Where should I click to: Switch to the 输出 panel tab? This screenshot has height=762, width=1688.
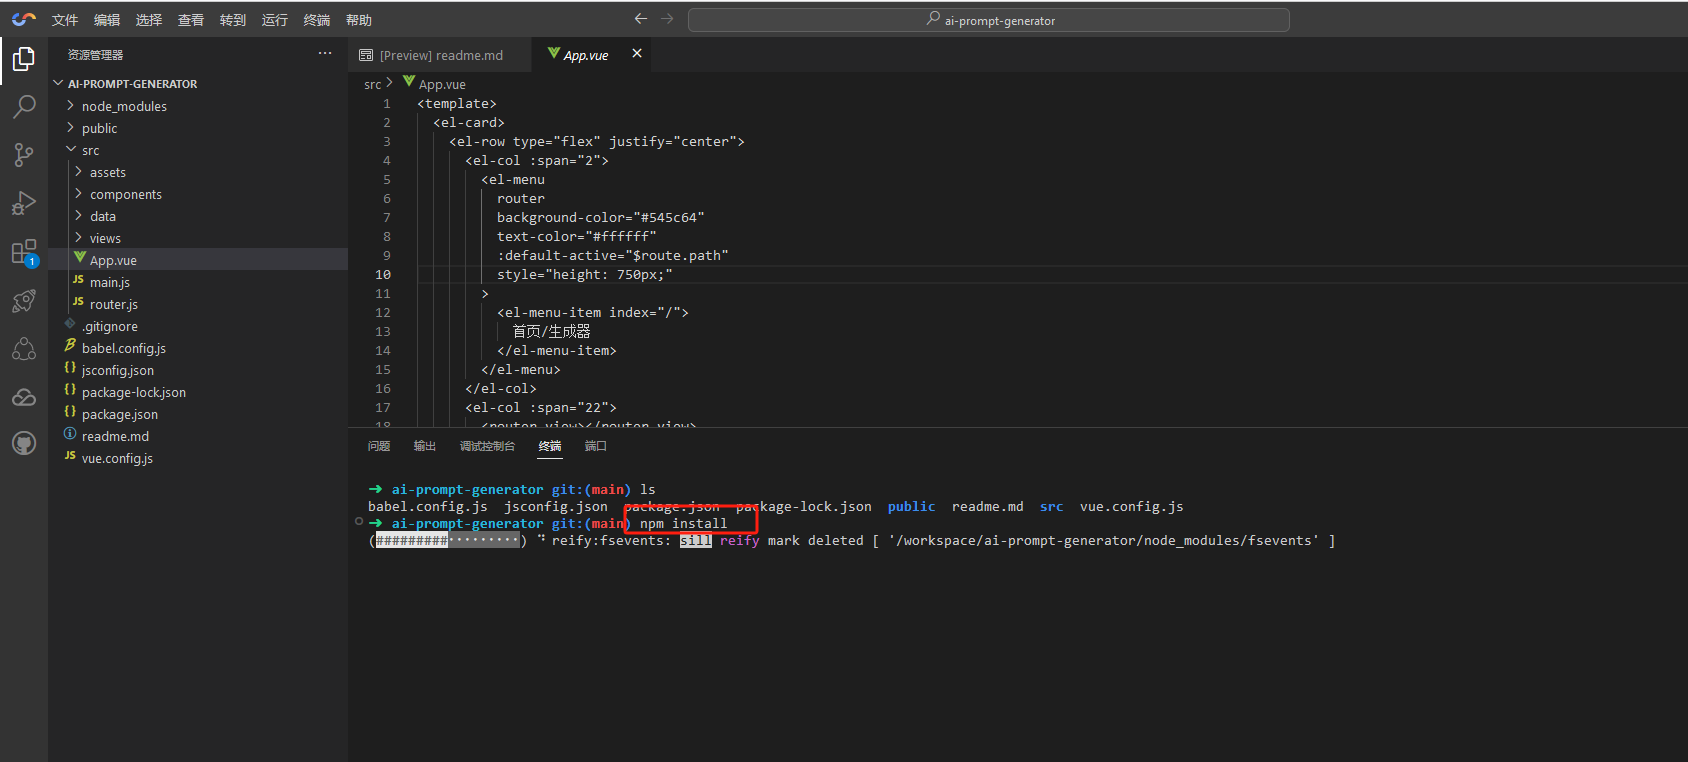click(x=425, y=446)
